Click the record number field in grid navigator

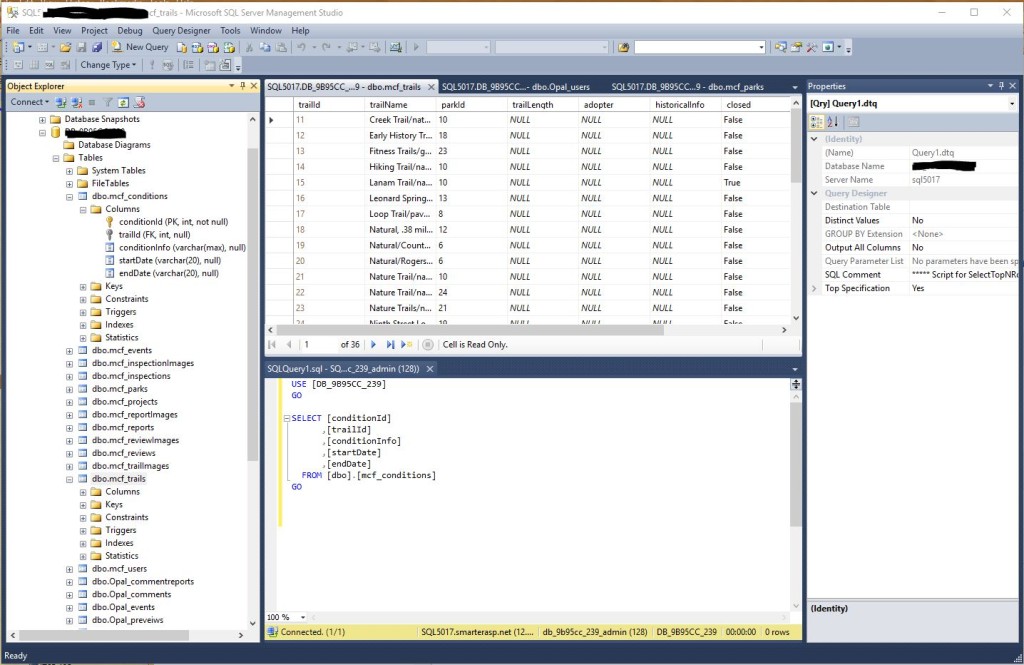coord(318,344)
